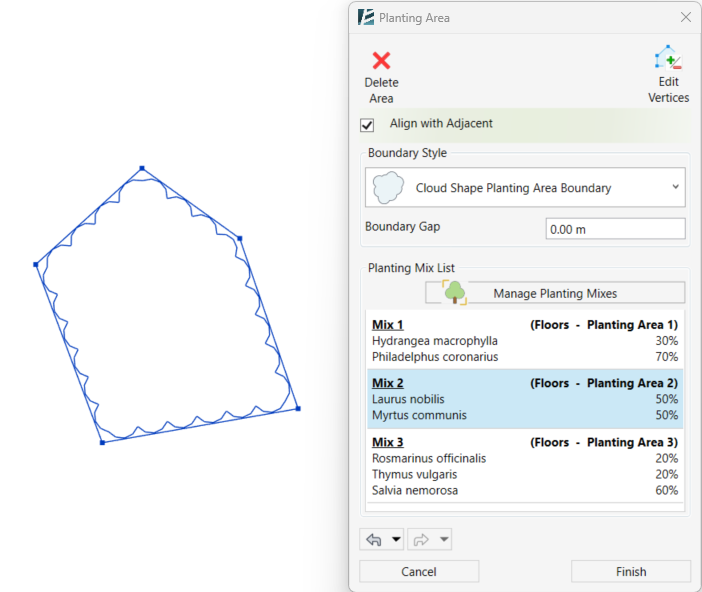This screenshot has width=702, height=592.
Task: Click the undo arrow icon
Action: 374,540
